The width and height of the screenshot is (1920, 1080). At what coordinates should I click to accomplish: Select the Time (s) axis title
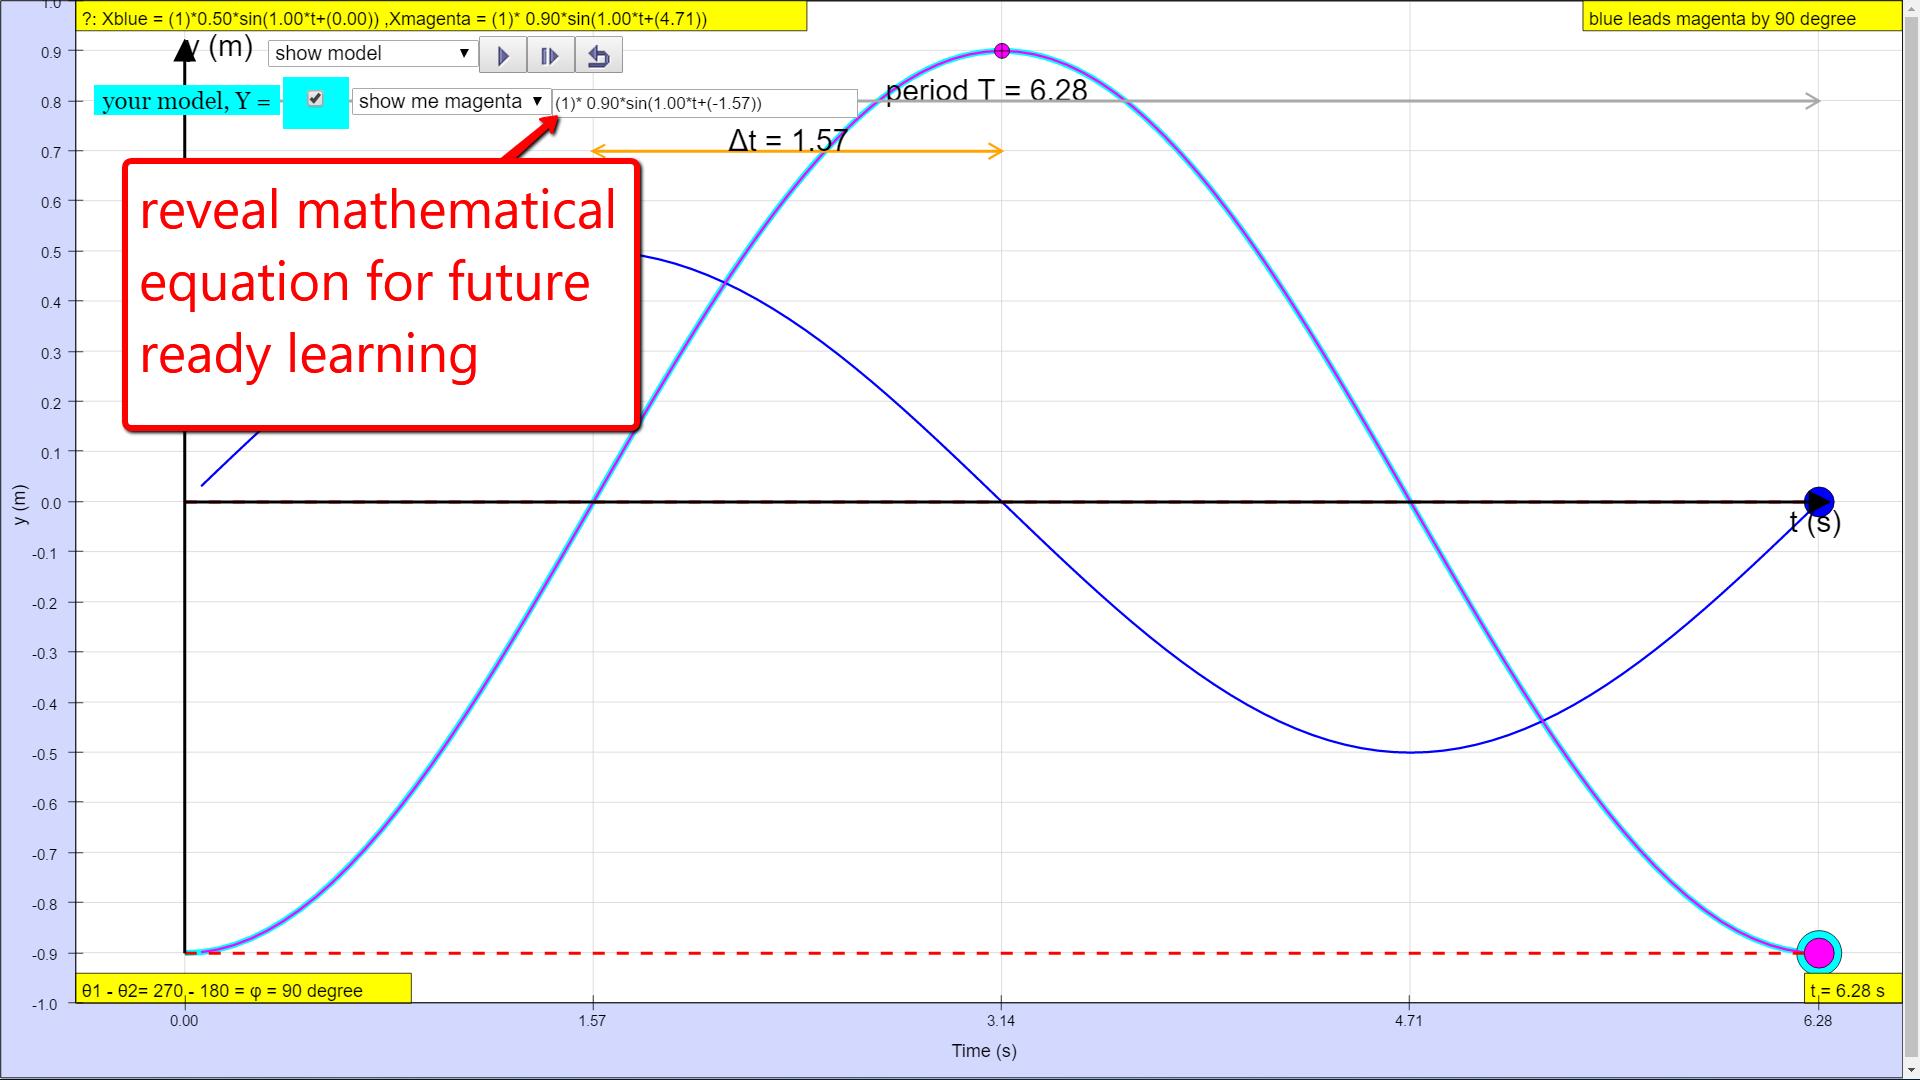(x=984, y=1051)
